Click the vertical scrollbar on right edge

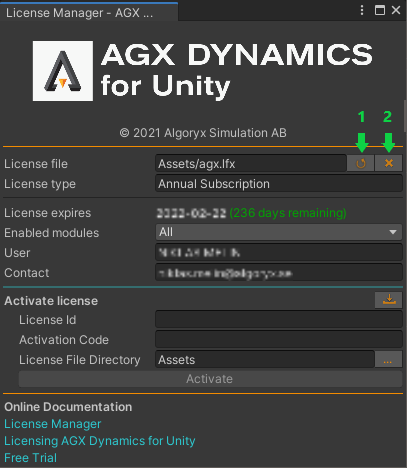coord(405,116)
